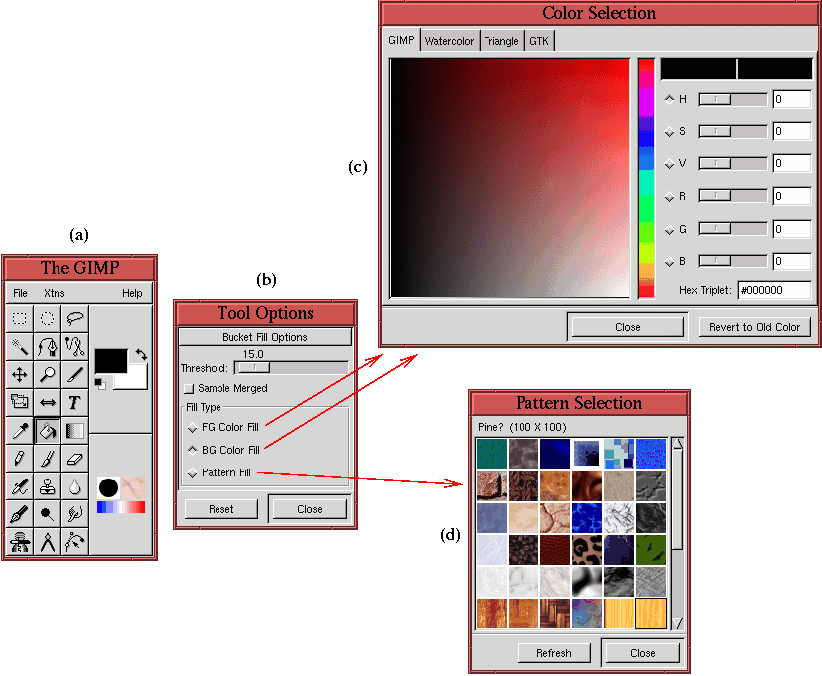Screen dimensions: 822x676
Task: Open the File menu in toolbox
Action: point(20,293)
